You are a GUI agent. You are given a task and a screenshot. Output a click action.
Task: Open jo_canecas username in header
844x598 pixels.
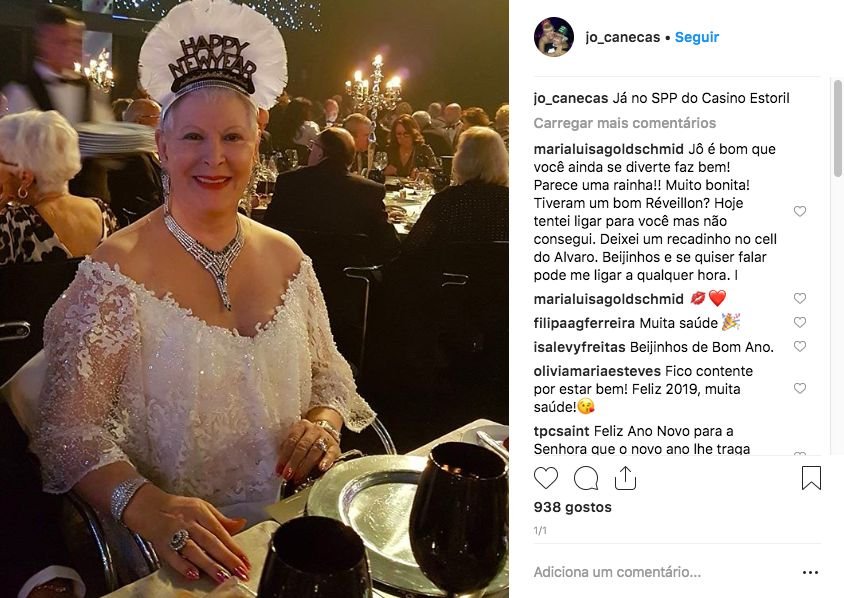(x=623, y=37)
